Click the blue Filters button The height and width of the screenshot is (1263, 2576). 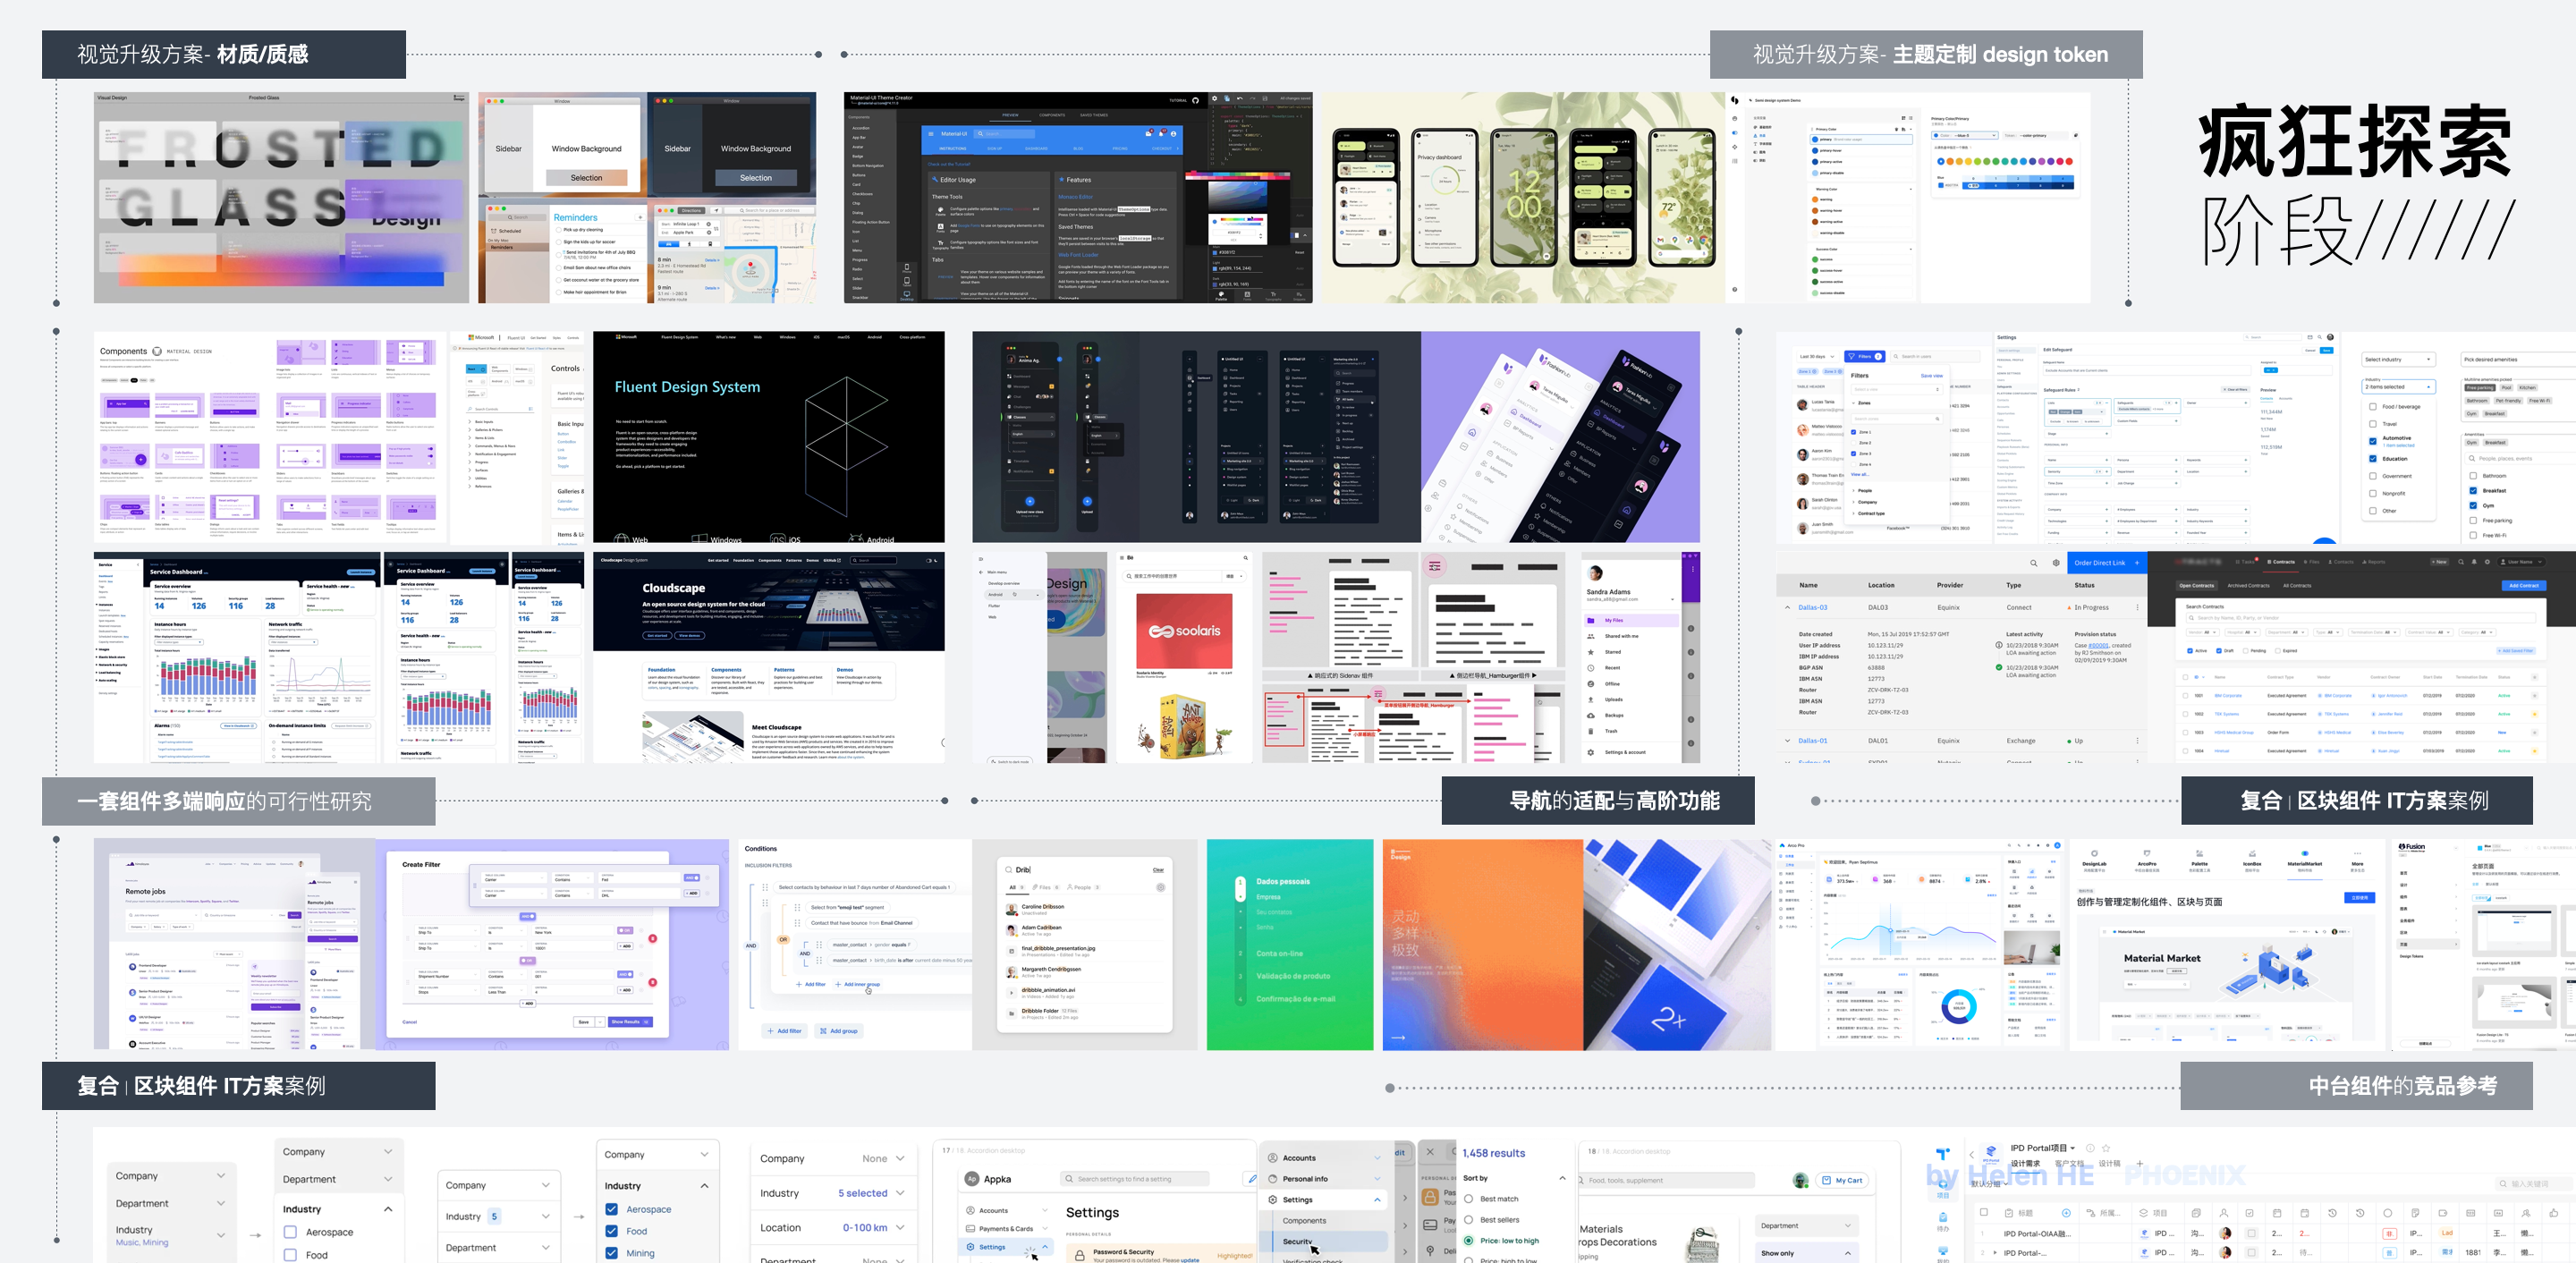point(1865,356)
